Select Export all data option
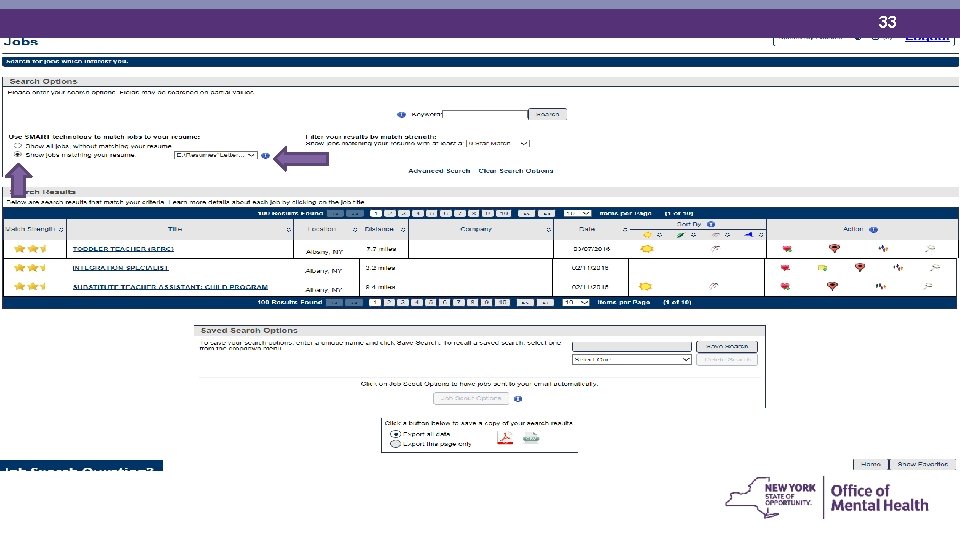 [396, 434]
